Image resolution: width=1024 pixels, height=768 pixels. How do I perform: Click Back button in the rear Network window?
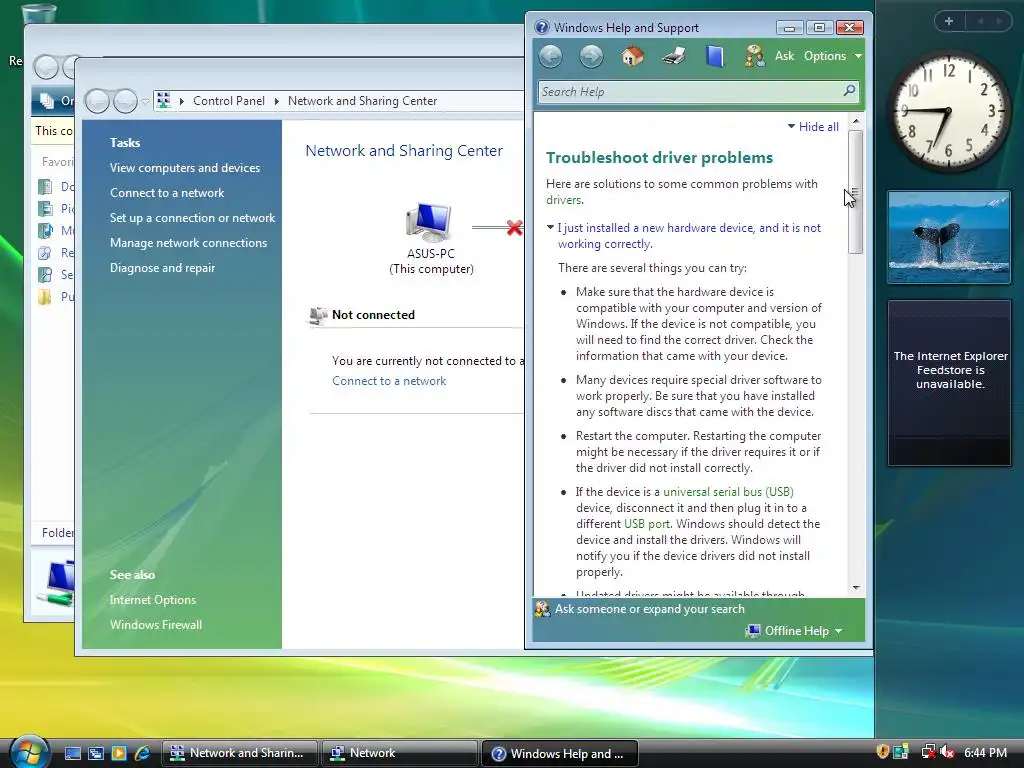(46, 67)
